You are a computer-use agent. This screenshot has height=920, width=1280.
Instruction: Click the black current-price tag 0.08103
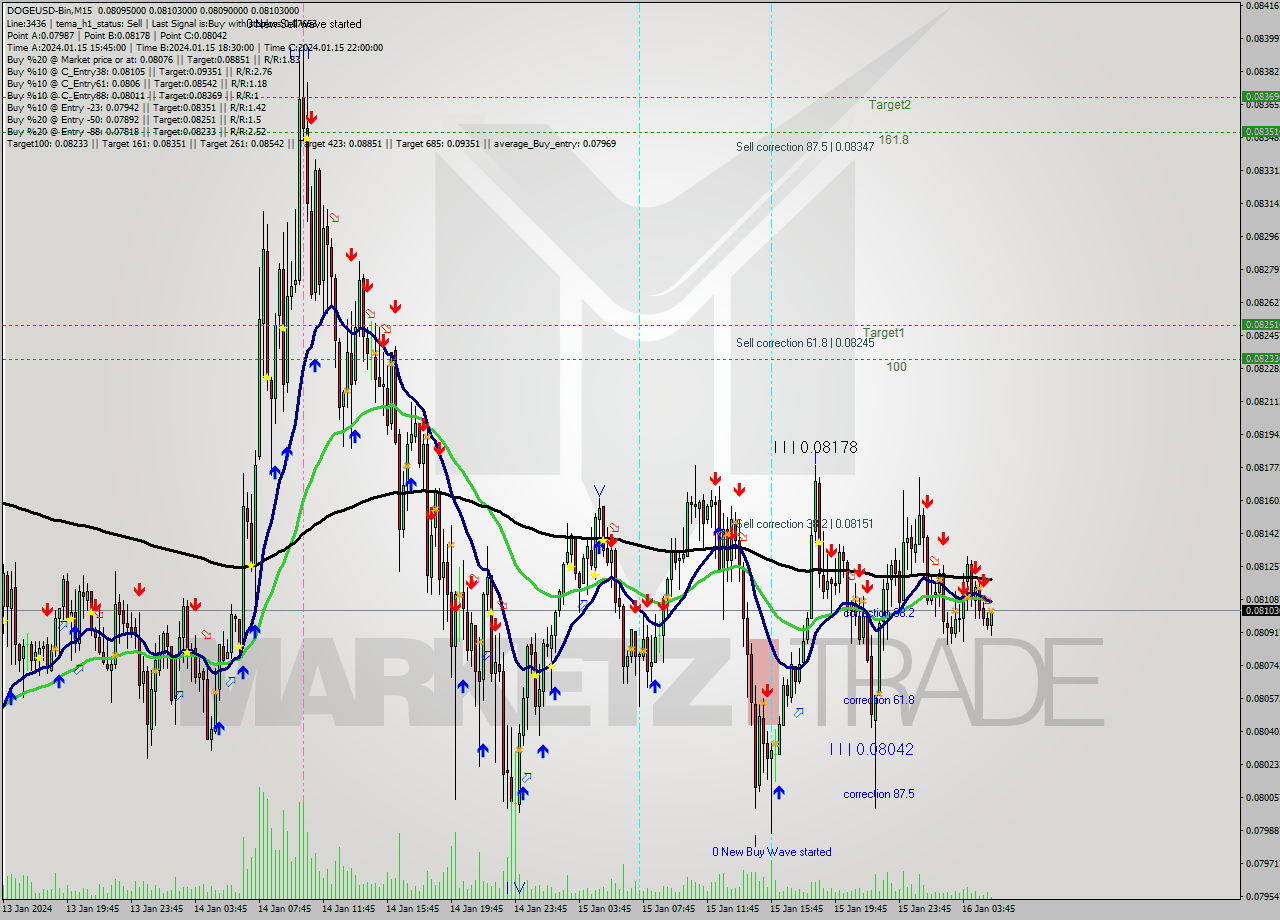tap(1260, 610)
